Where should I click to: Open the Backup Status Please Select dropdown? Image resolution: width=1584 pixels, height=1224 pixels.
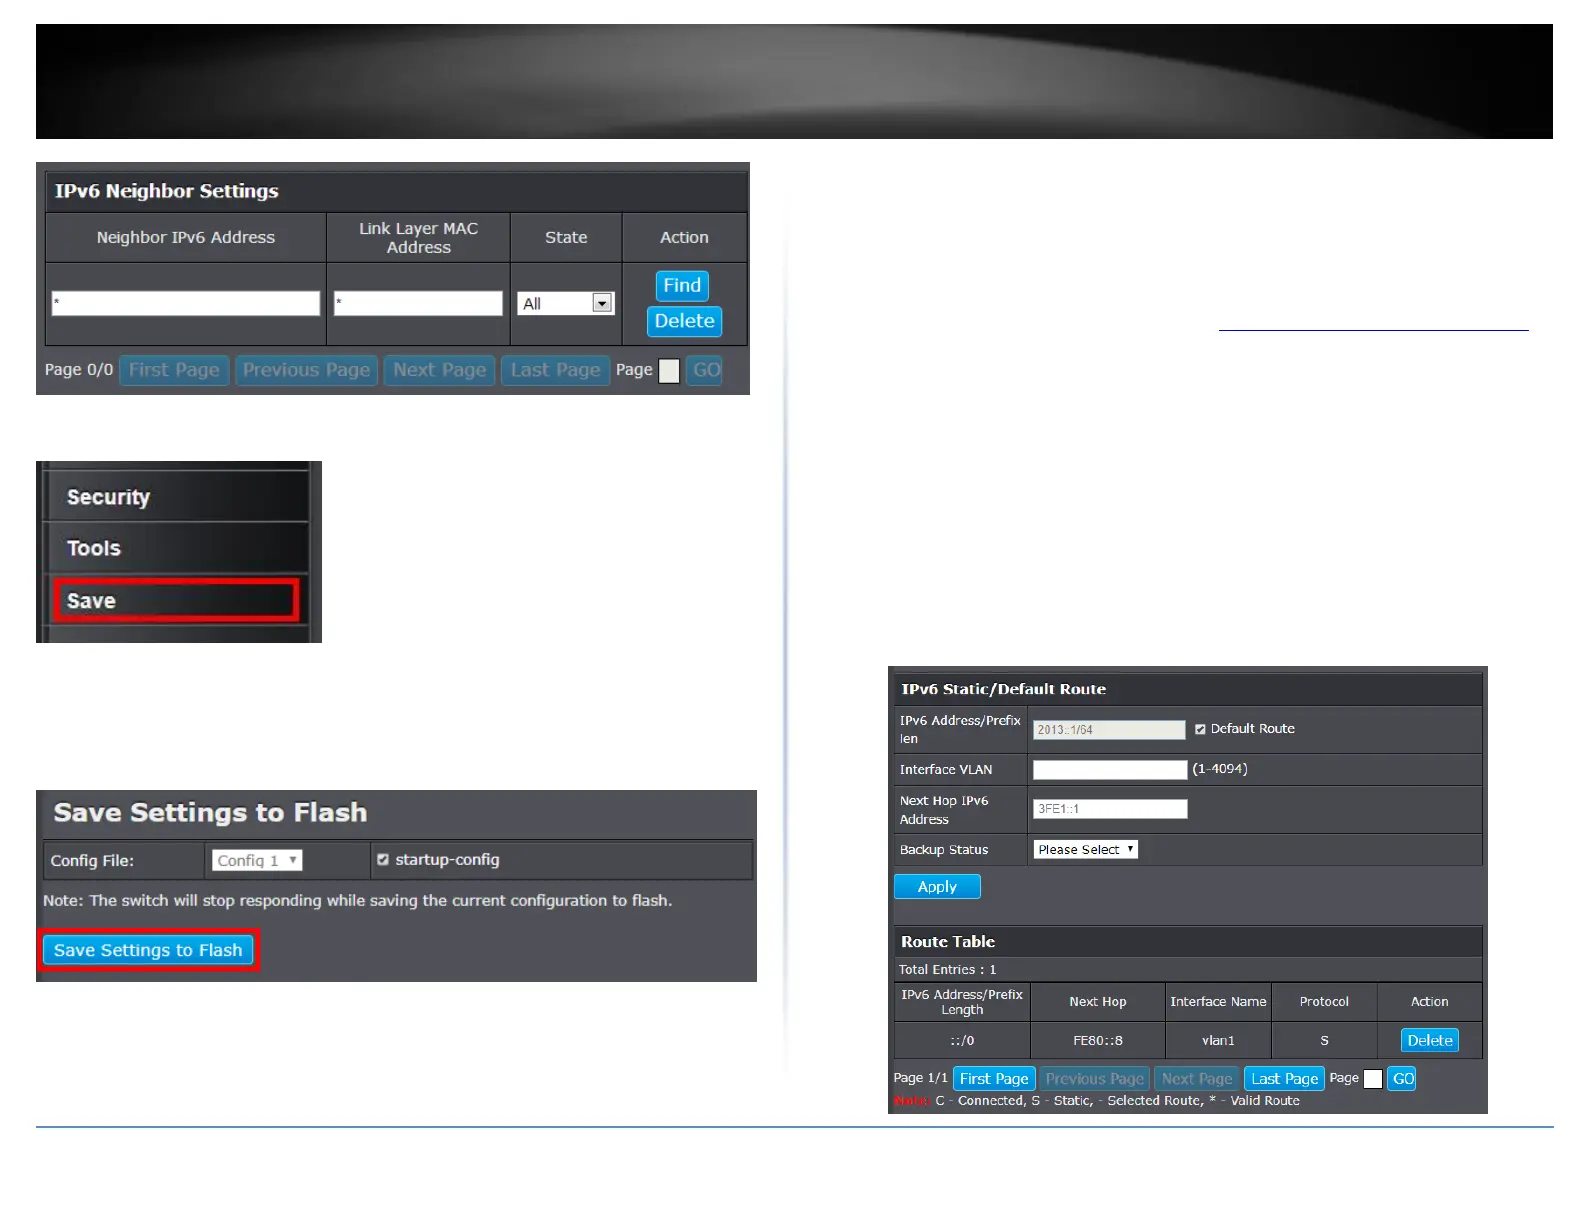click(x=1085, y=849)
